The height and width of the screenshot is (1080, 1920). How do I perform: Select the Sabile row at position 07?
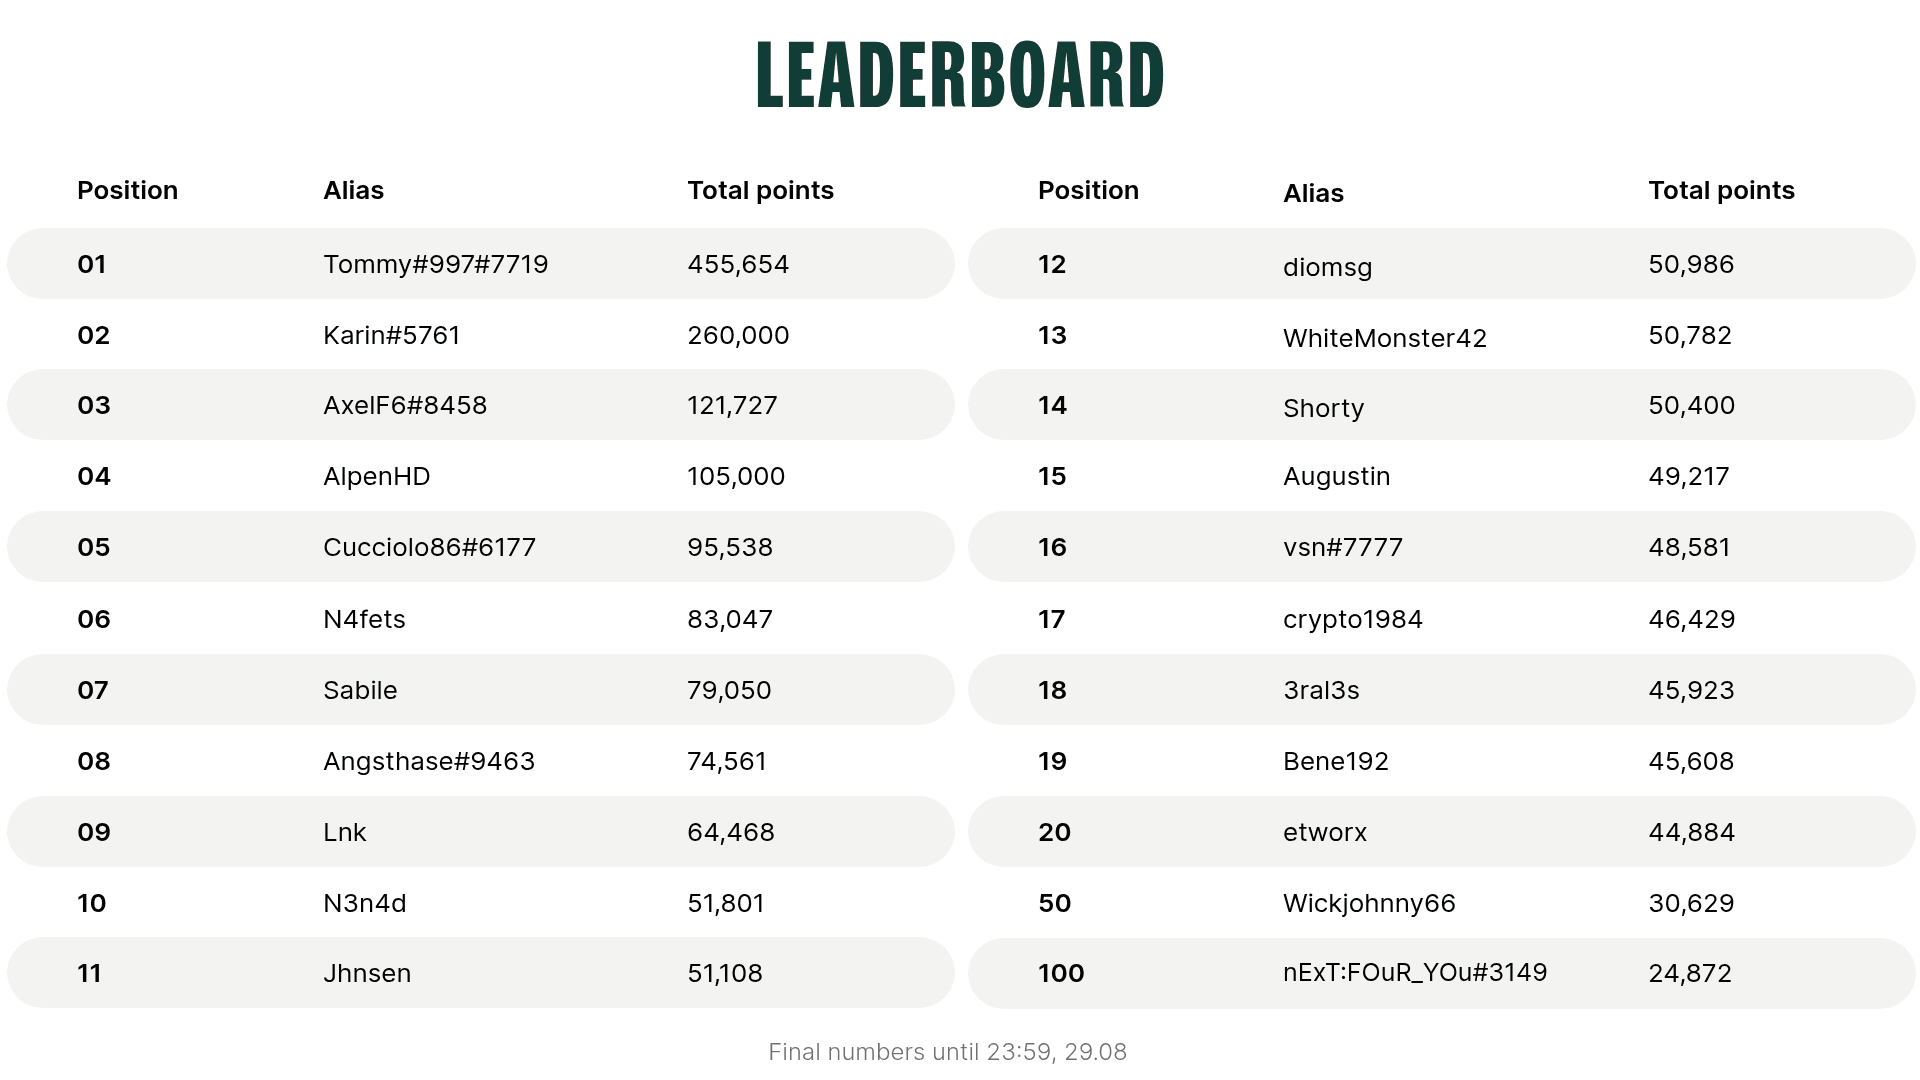pyautogui.click(x=481, y=690)
